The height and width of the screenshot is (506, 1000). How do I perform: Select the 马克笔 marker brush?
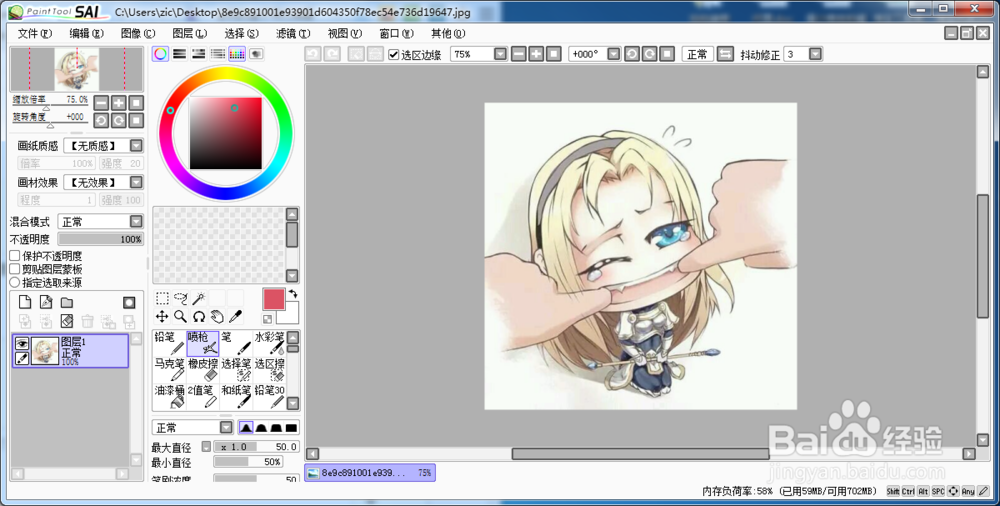click(x=170, y=370)
